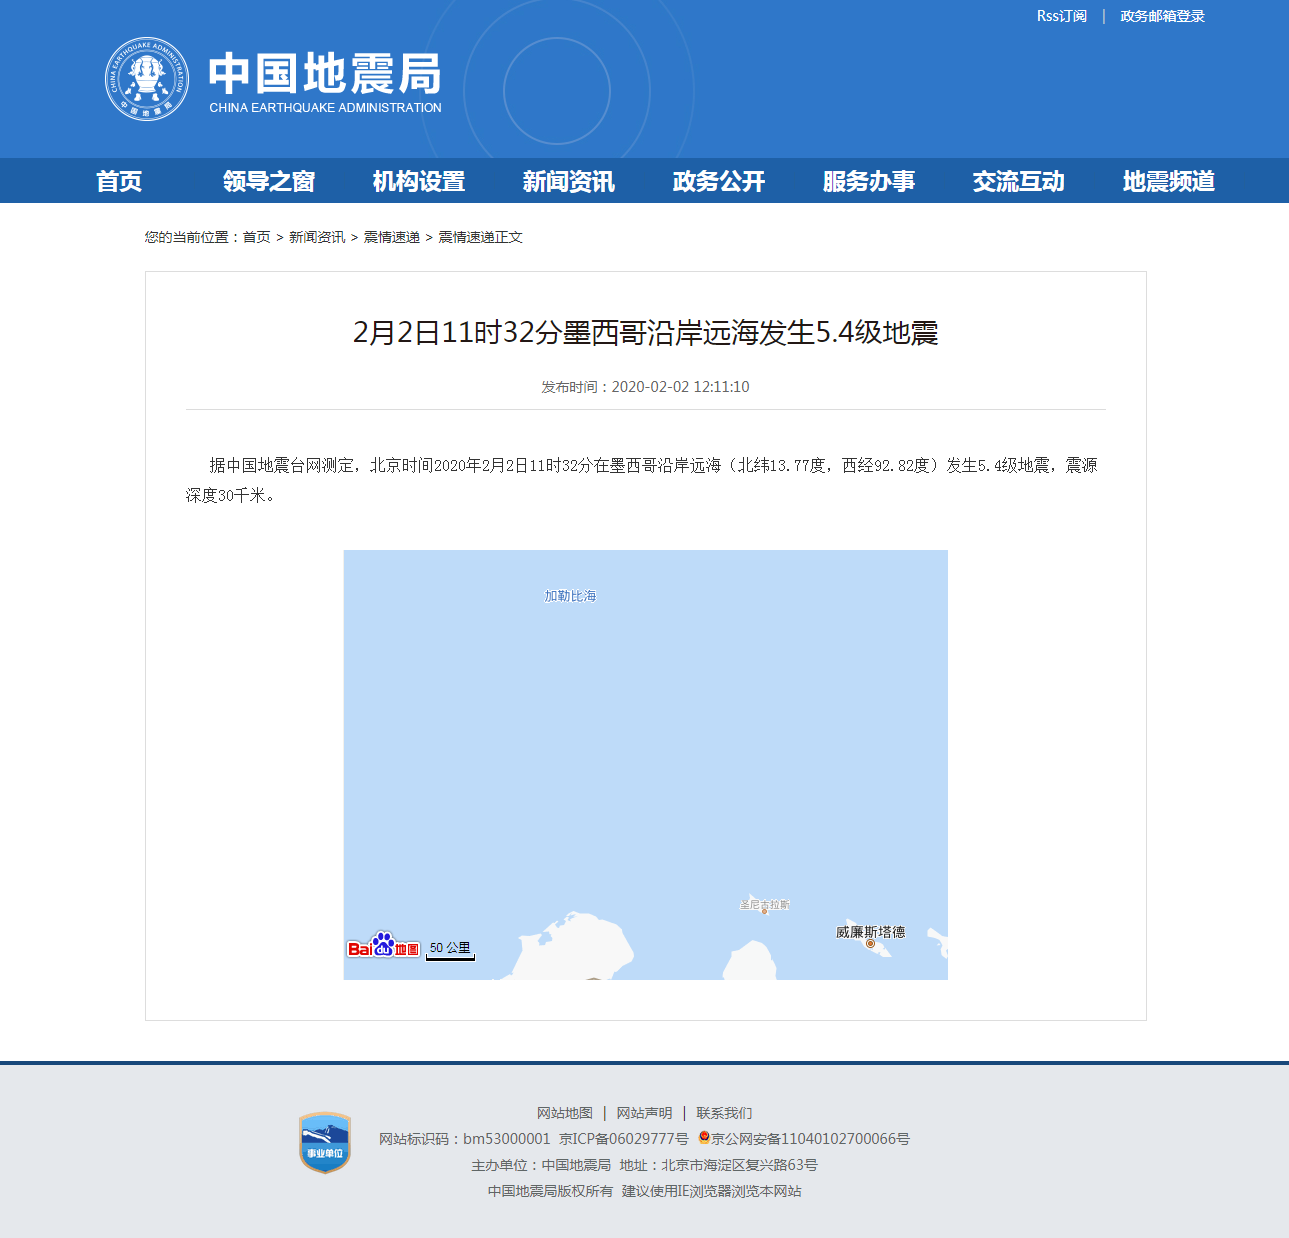Image resolution: width=1289 pixels, height=1238 pixels.
Task: Open the 网站地图 footer link
Action: point(565,1113)
